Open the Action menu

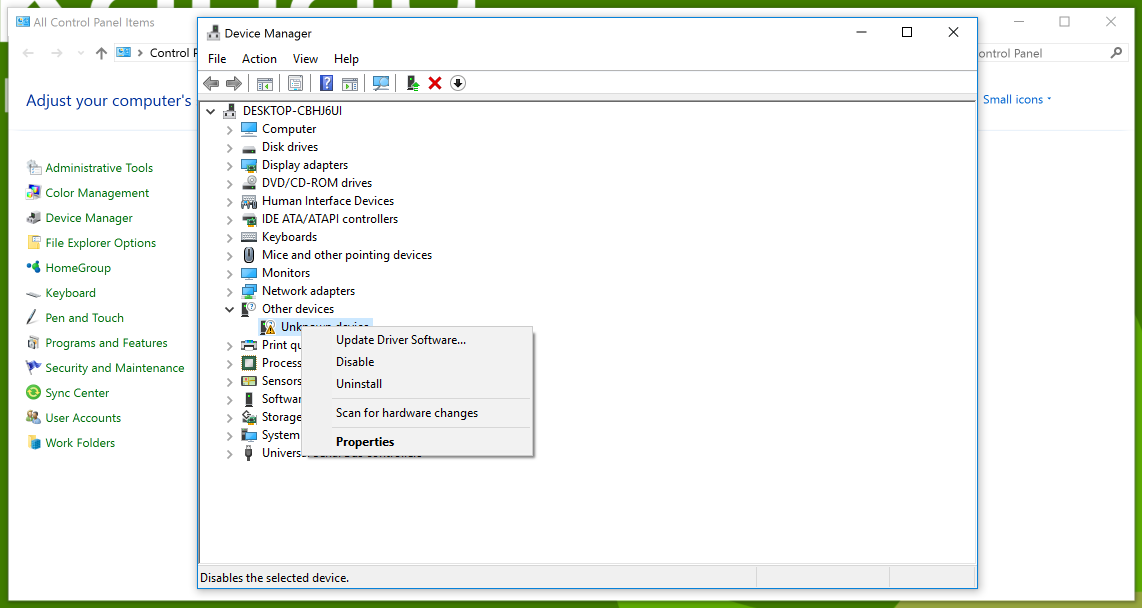point(259,59)
